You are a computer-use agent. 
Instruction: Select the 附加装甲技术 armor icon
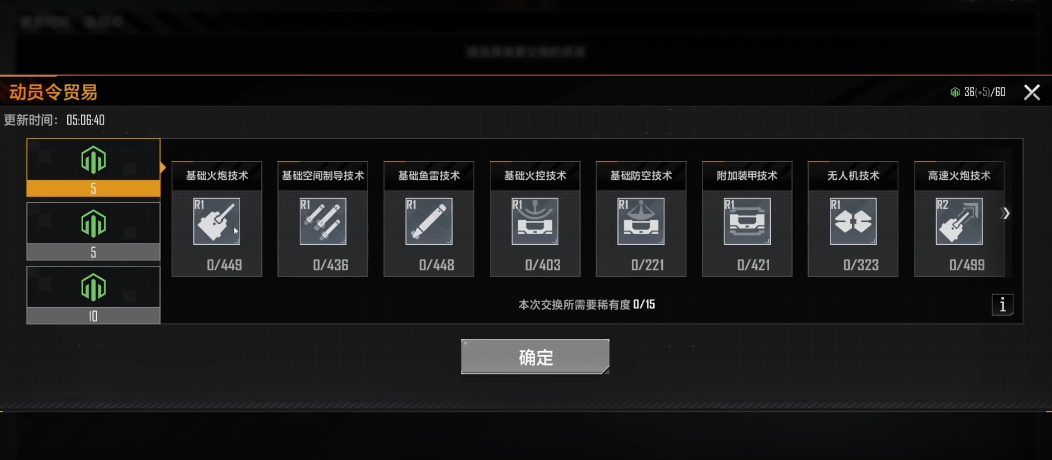747,221
